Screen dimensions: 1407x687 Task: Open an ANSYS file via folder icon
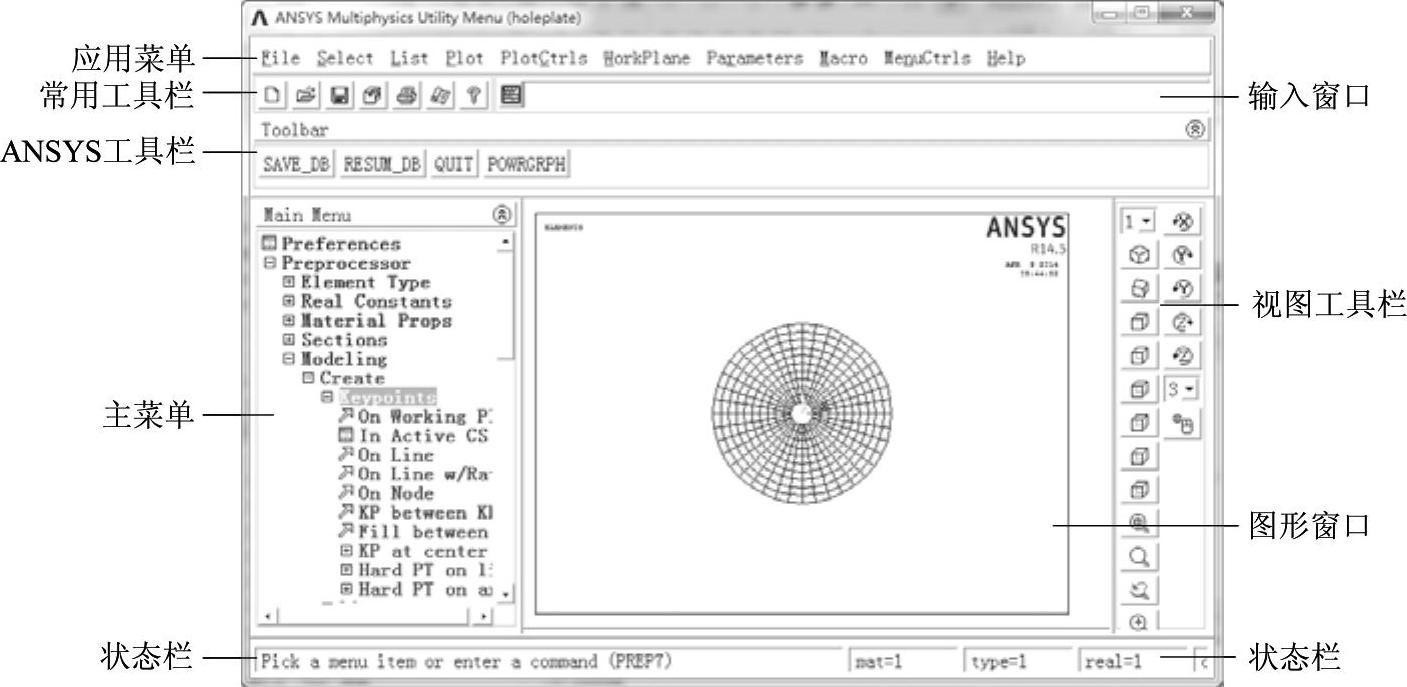[307, 96]
